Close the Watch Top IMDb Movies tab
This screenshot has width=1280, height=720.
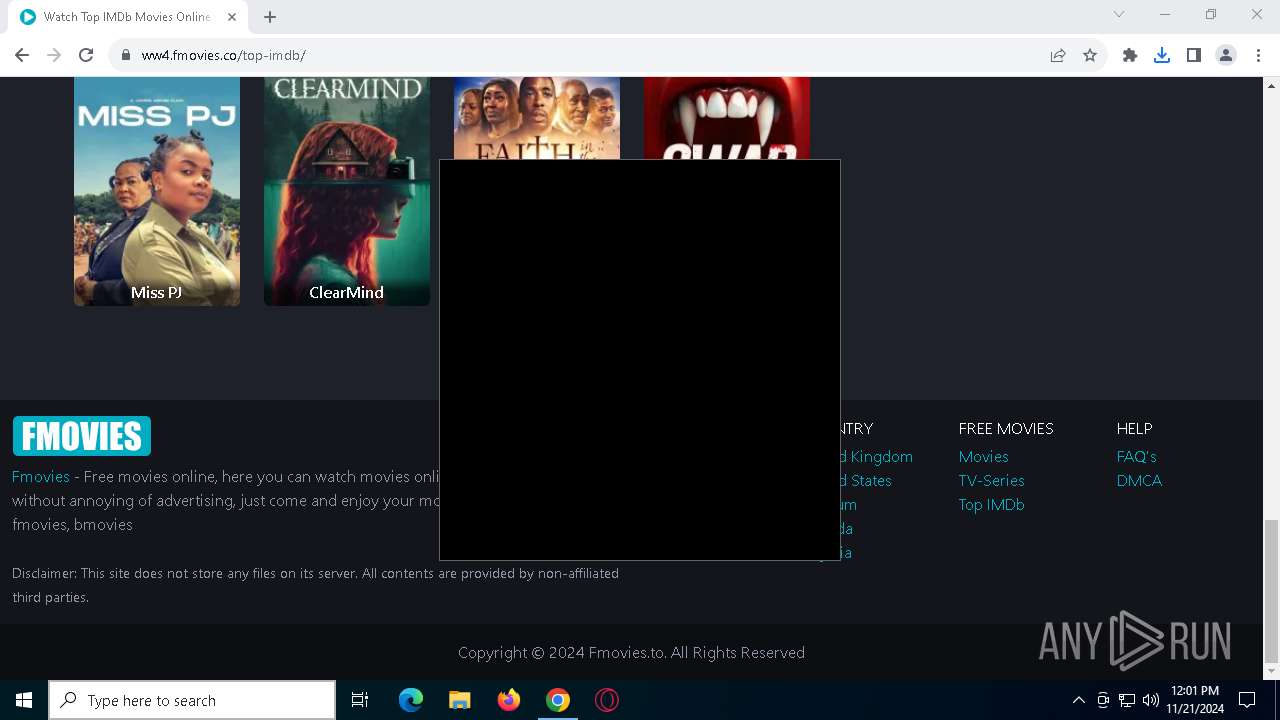(232, 17)
